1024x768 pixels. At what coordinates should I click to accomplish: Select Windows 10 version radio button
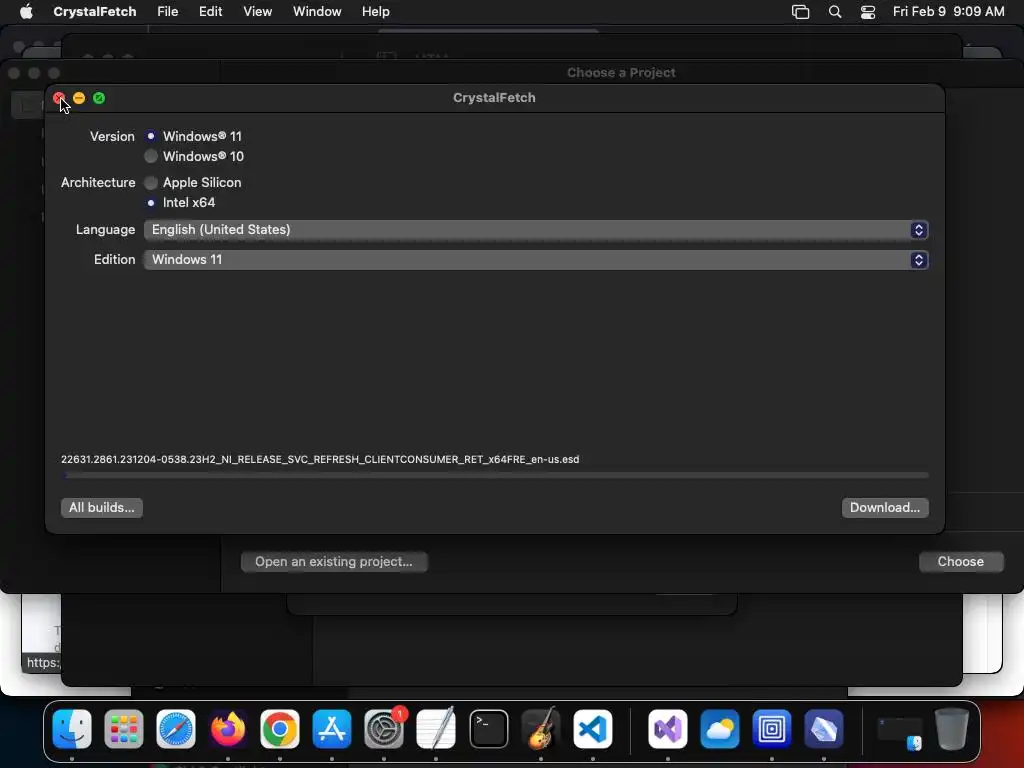[x=151, y=156]
